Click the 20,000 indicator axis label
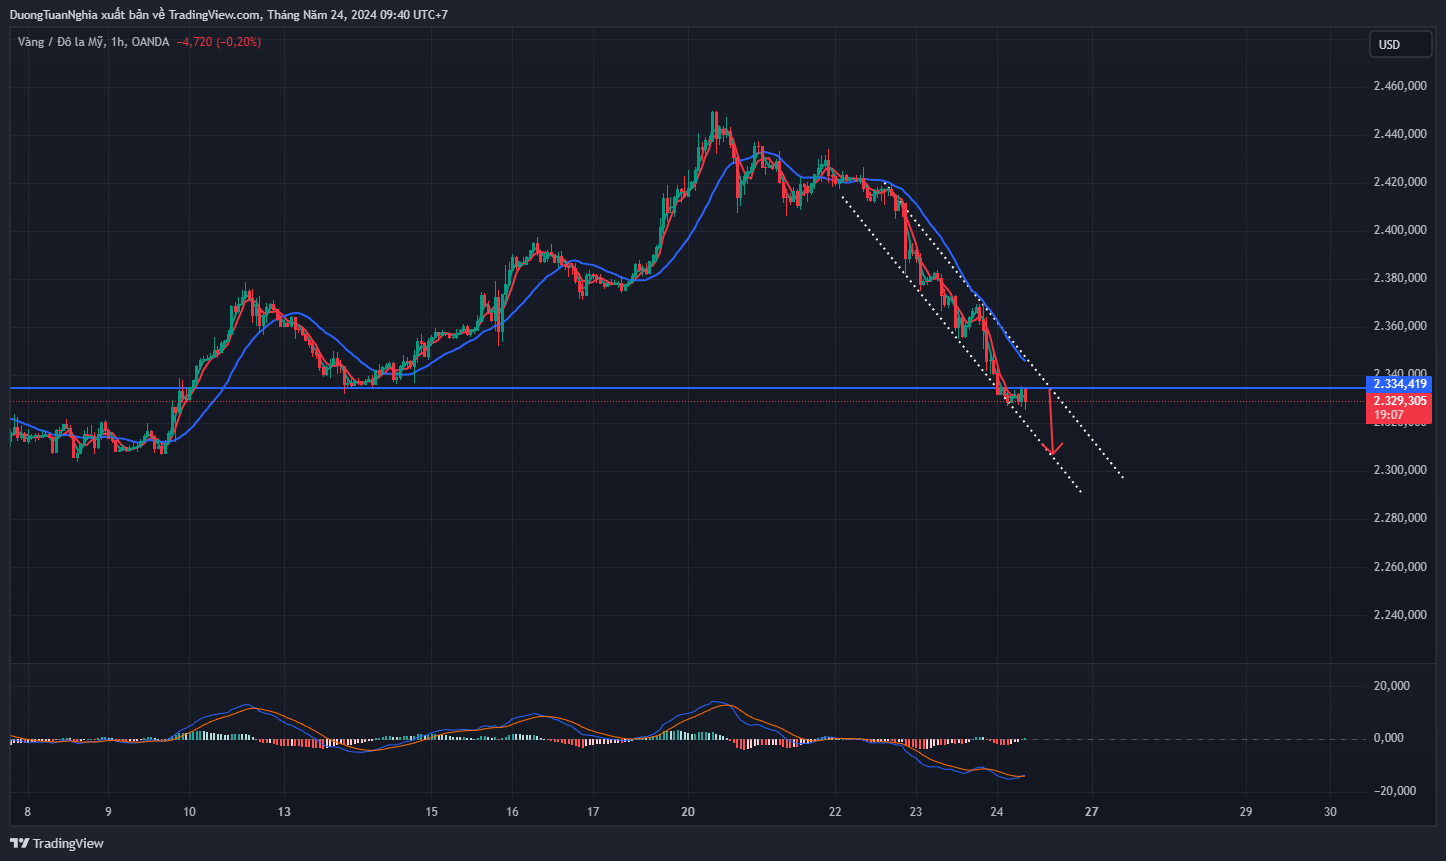The width and height of the screenshot is (1446, 861). pos(1392,686)
